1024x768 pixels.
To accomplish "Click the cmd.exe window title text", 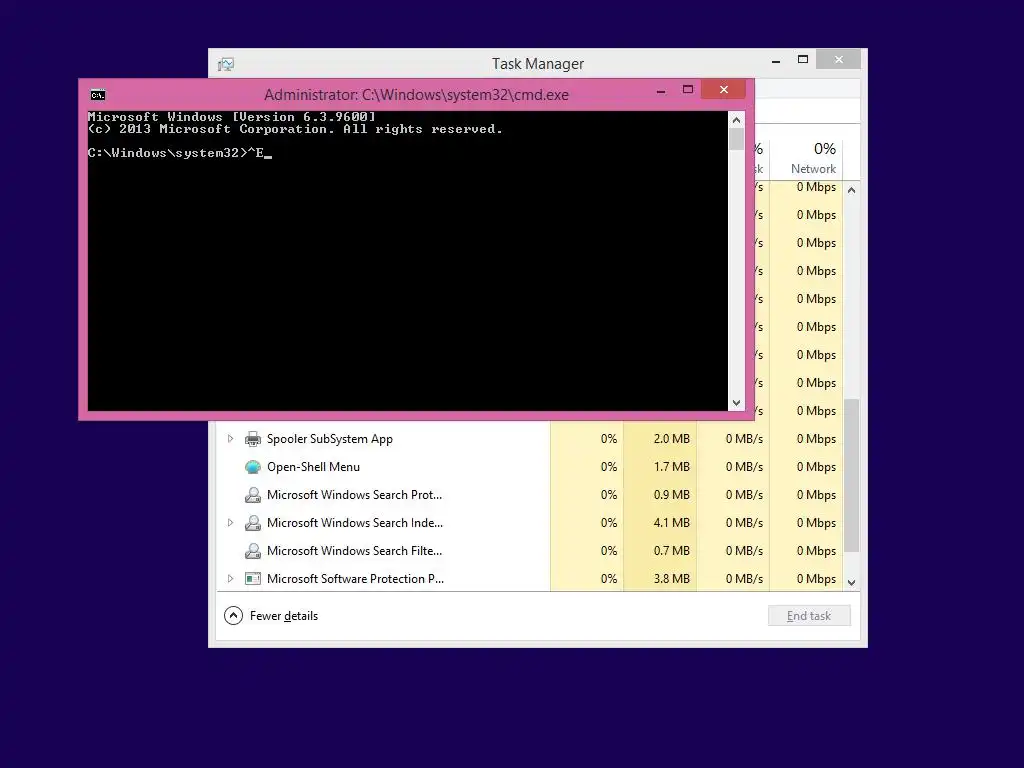I will click(416, 95).
